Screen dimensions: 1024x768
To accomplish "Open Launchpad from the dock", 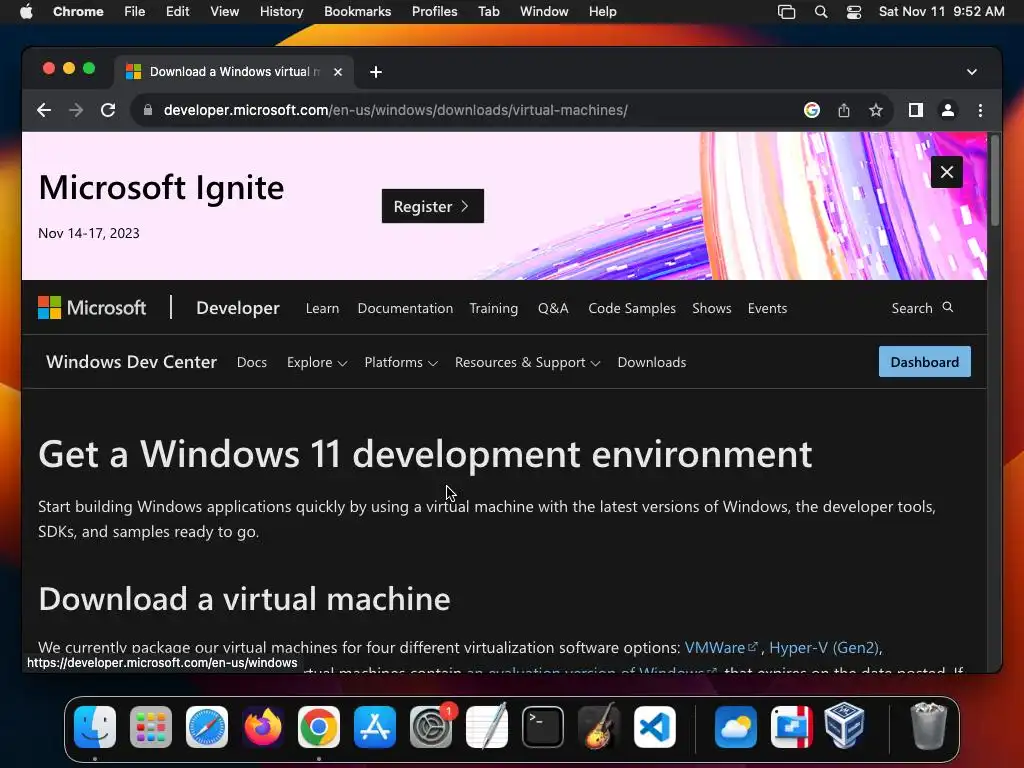I will [151, 727].
